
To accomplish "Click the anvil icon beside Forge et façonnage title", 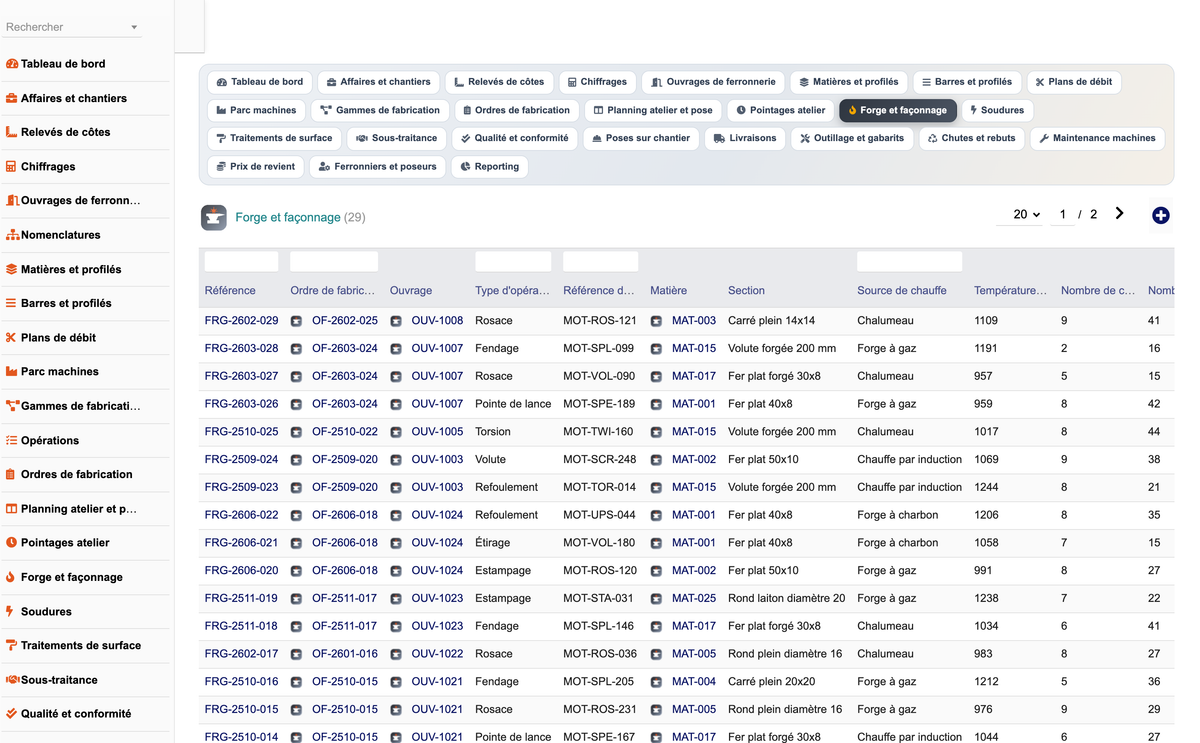I will [x=214, y=217].
